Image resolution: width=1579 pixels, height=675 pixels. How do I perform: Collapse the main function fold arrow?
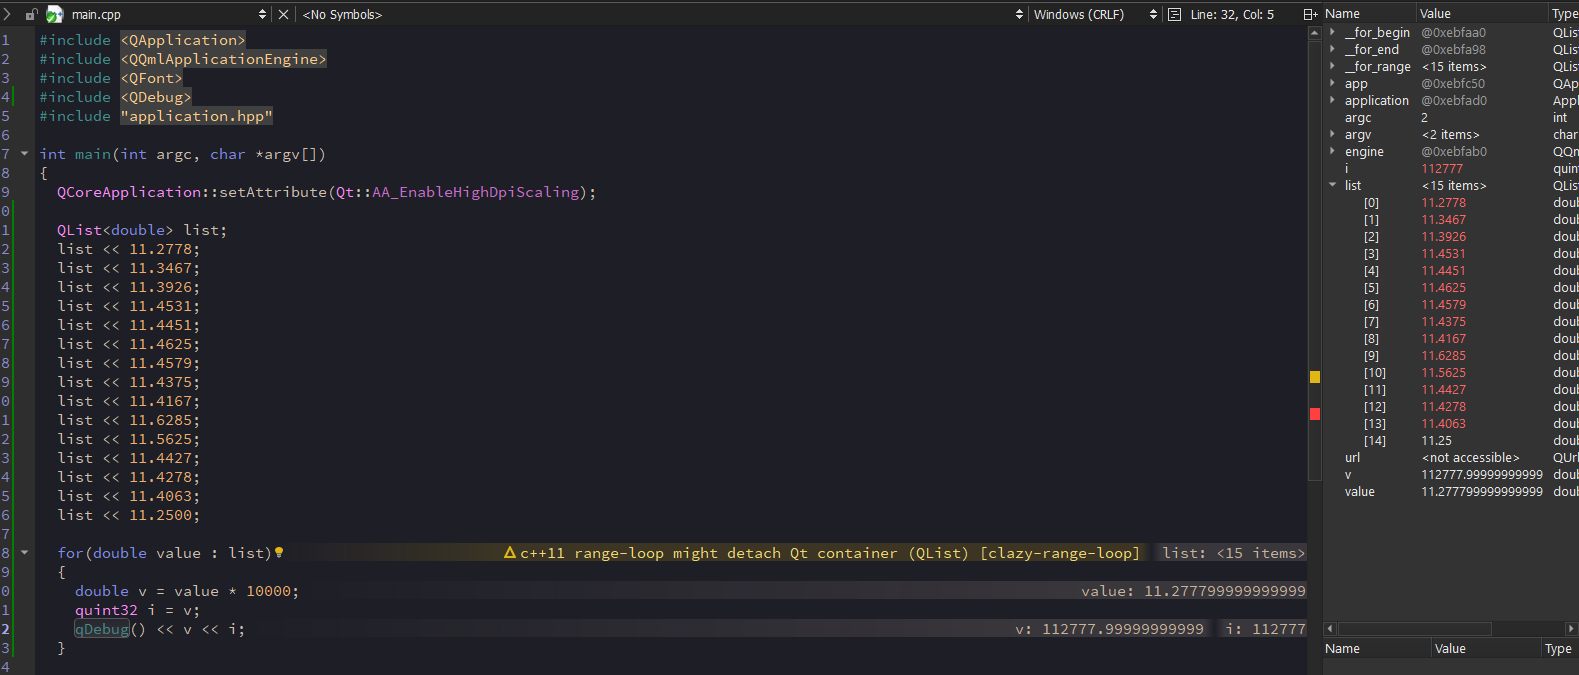pyautogui.click(x=25, y=154)
